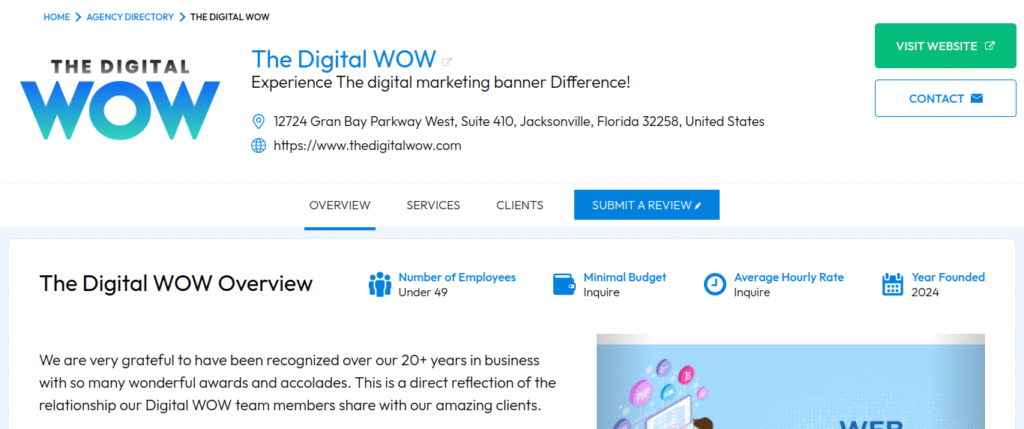Viewport: 1024px width, 429px height.
Task: Click external link icon beside agency title
Action: (x=447, y=62)
